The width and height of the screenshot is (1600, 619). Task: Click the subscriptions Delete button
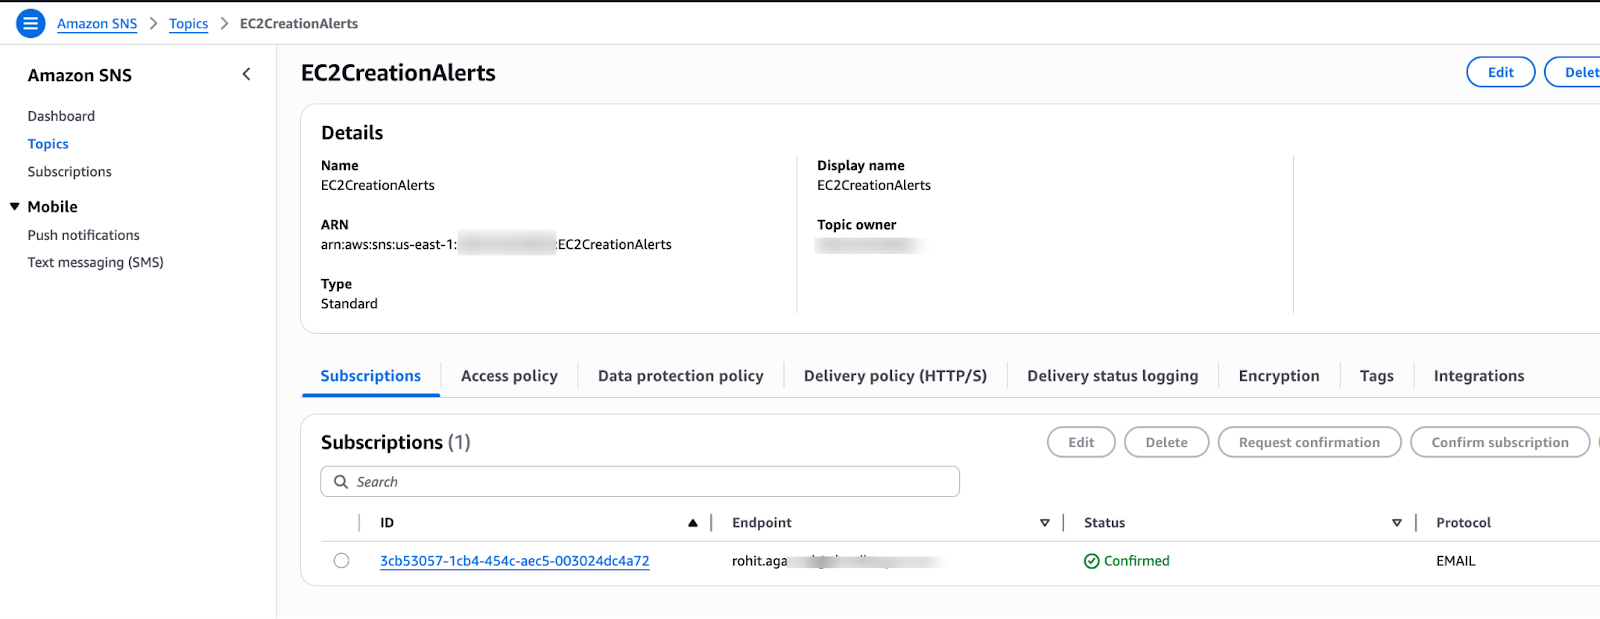[1166, 442]
